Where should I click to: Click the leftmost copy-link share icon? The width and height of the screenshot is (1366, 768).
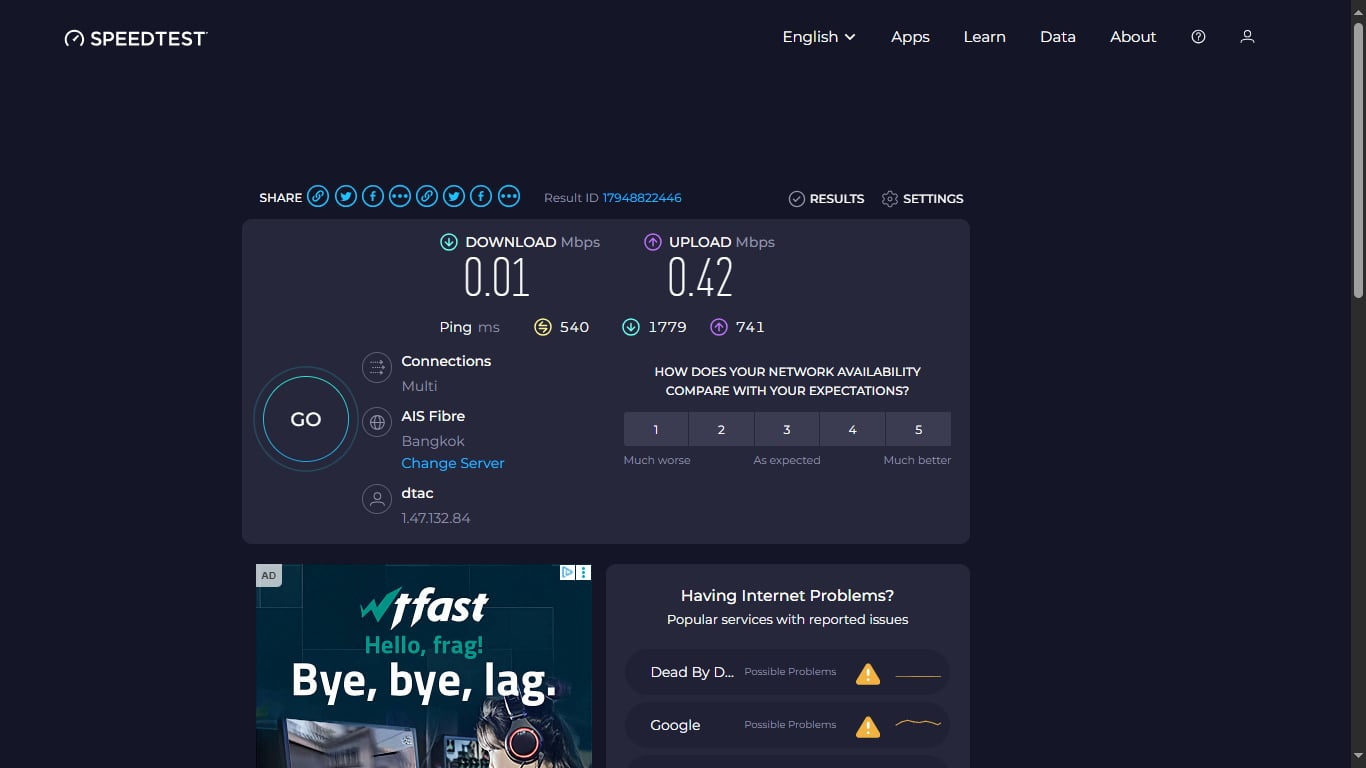point(318,196)
